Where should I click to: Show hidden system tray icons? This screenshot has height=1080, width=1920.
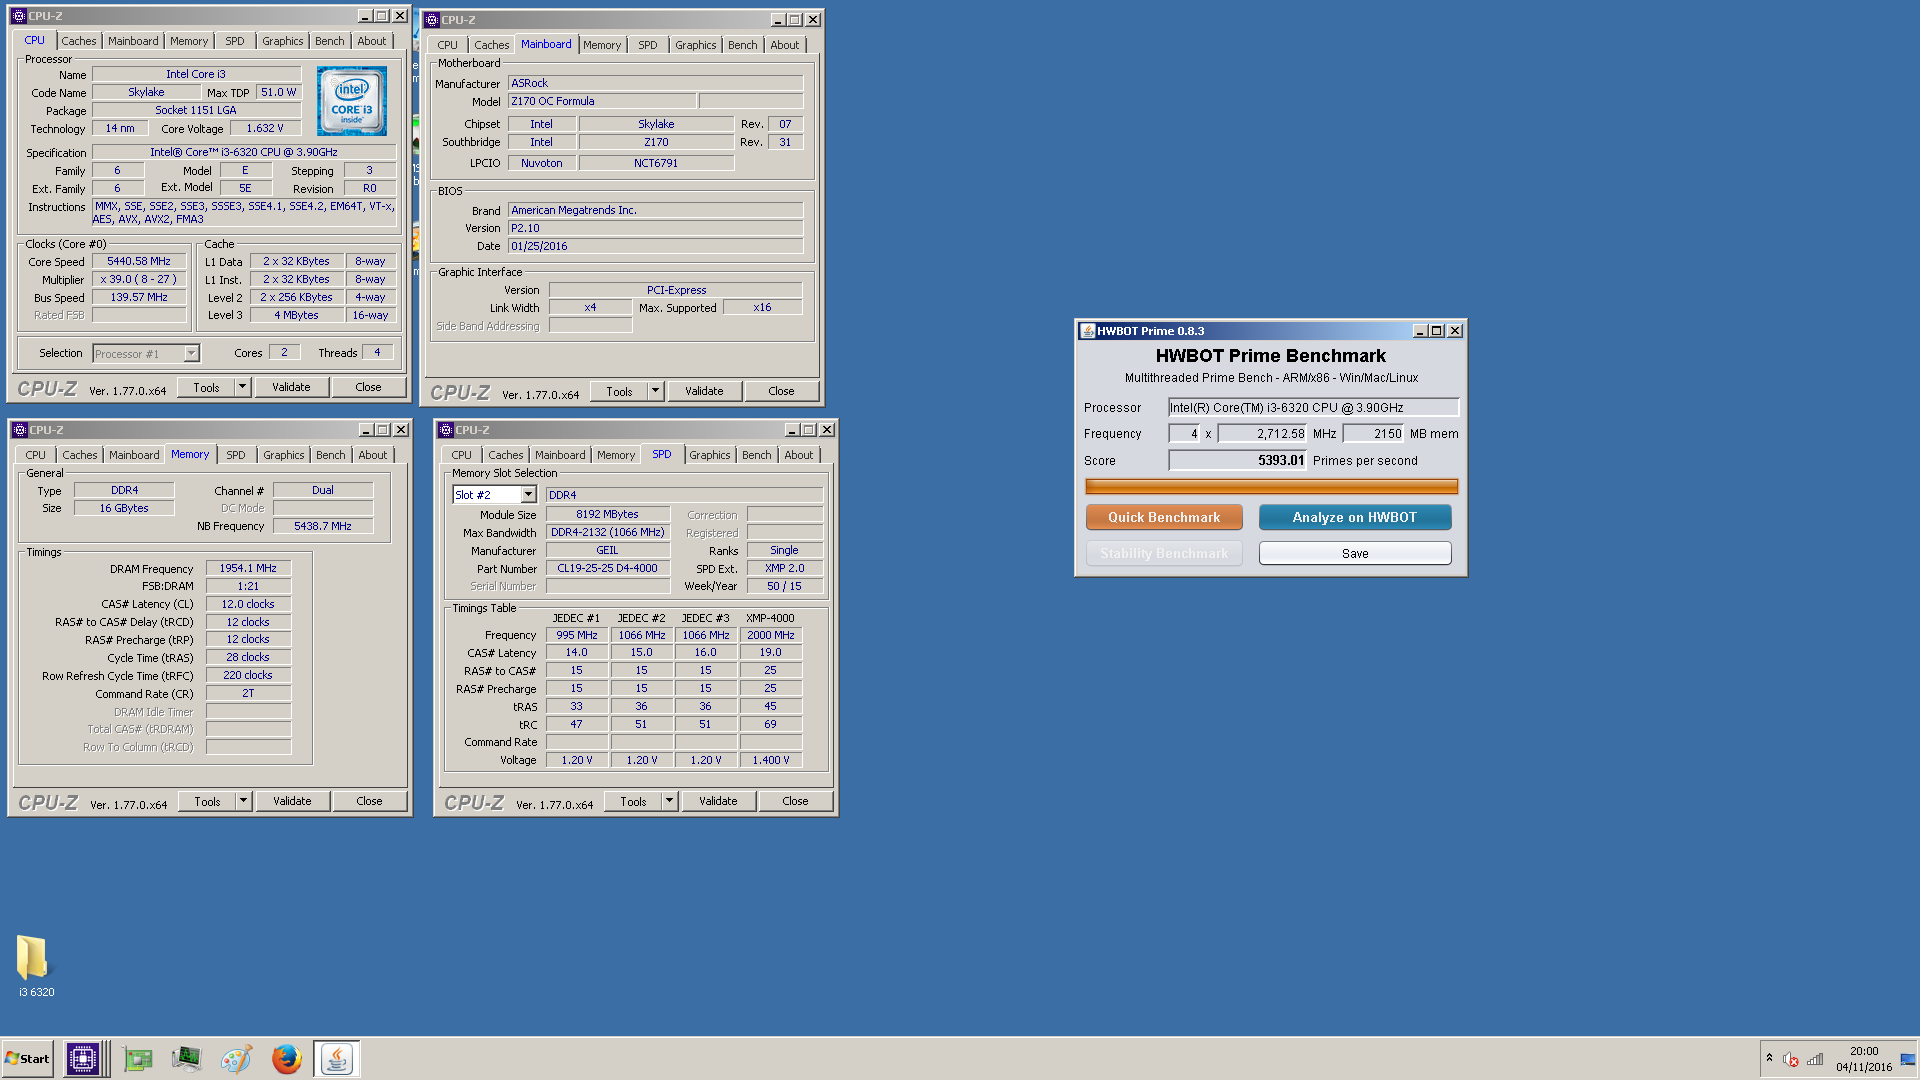[1769, 1058]
